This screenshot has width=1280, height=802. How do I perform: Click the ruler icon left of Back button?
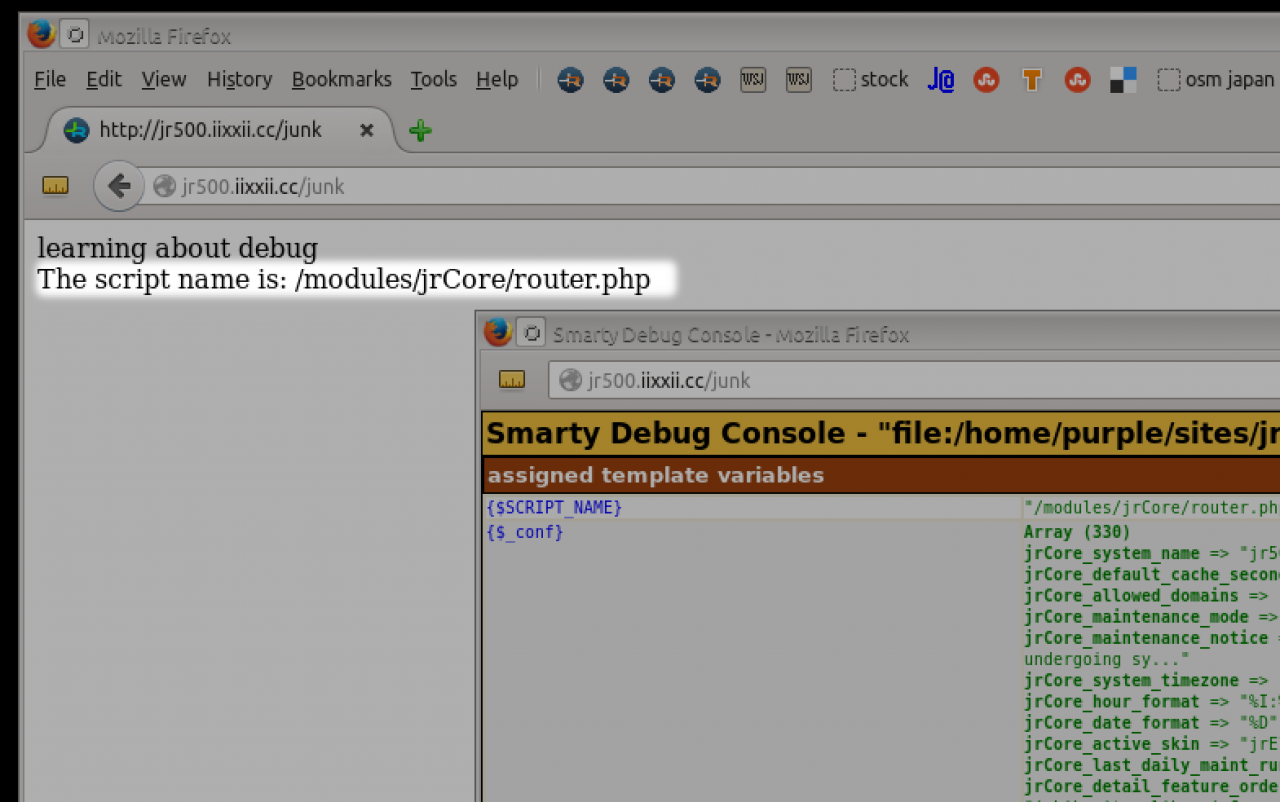pos(55,186)
